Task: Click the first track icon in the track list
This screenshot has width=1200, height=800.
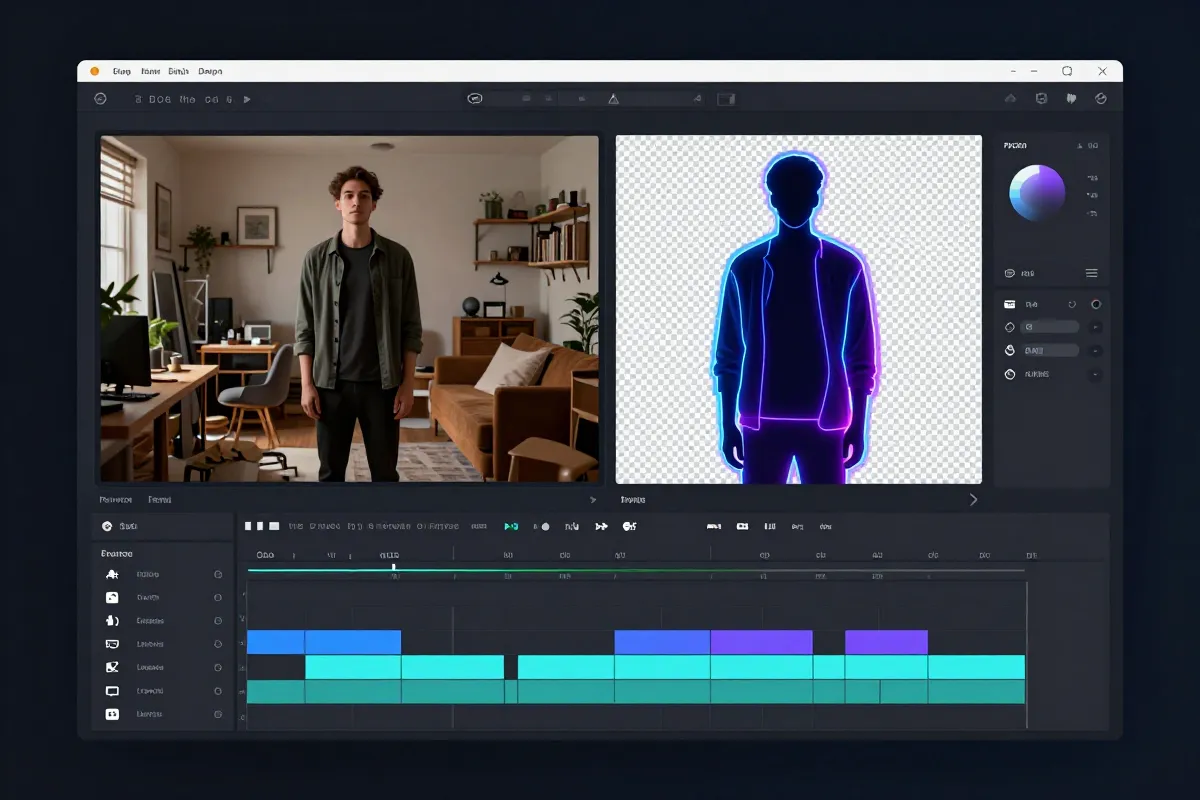Action: (x=112, y=574)
